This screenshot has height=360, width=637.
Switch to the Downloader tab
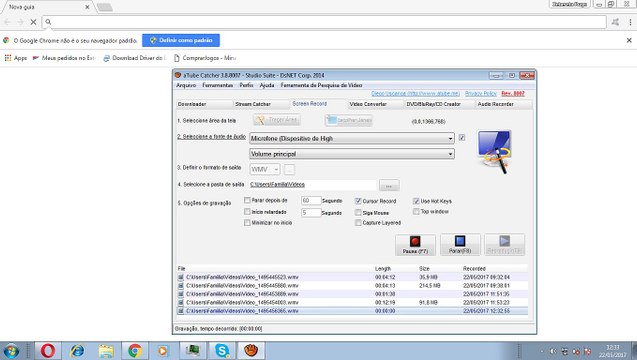[x=204, y=104]
